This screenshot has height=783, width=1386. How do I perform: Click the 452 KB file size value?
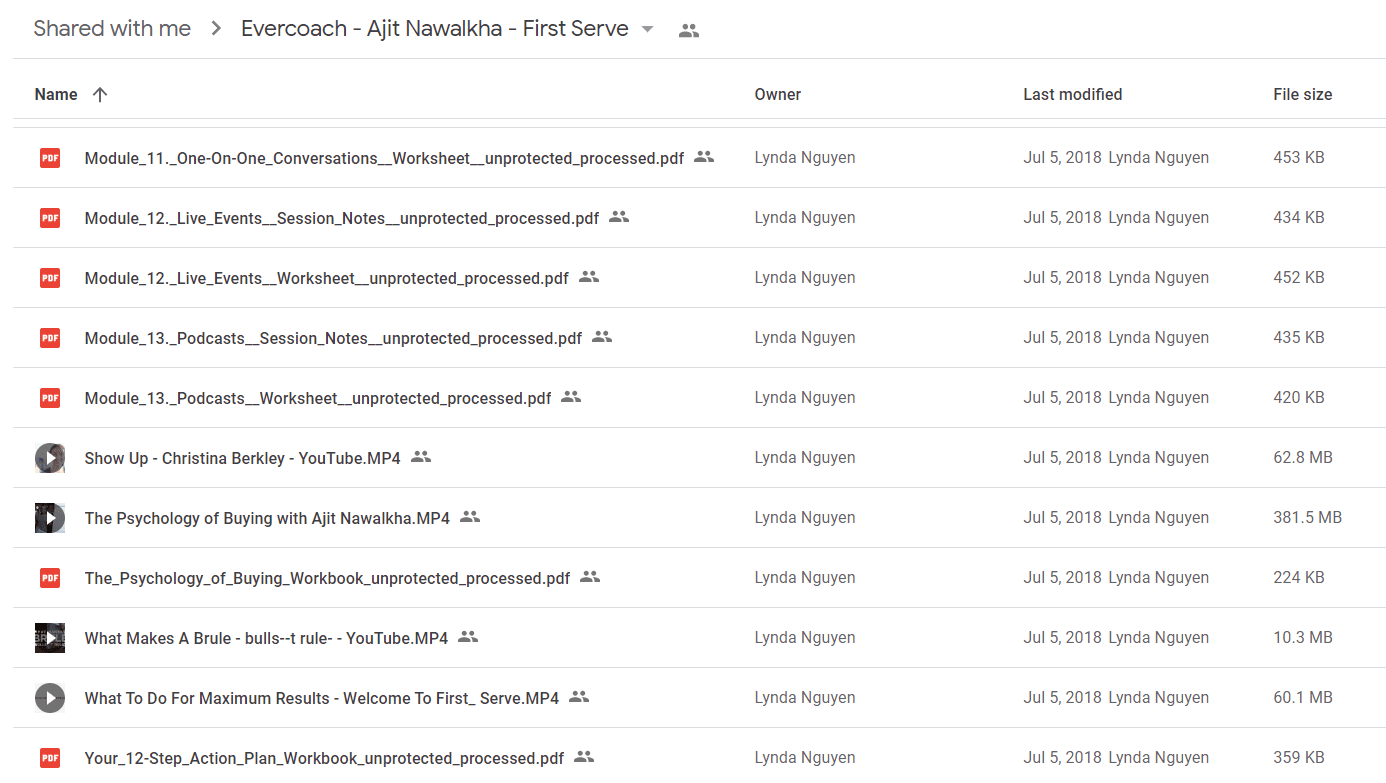coord(1299,277)
